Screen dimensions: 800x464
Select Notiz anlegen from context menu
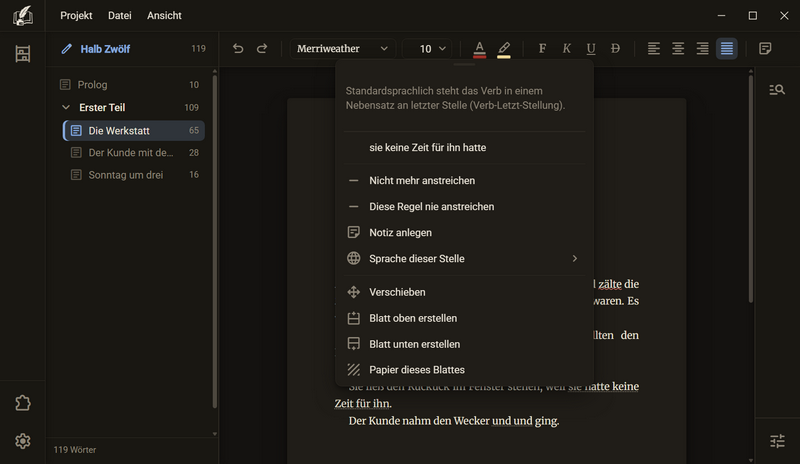click(x=464, y=233)
